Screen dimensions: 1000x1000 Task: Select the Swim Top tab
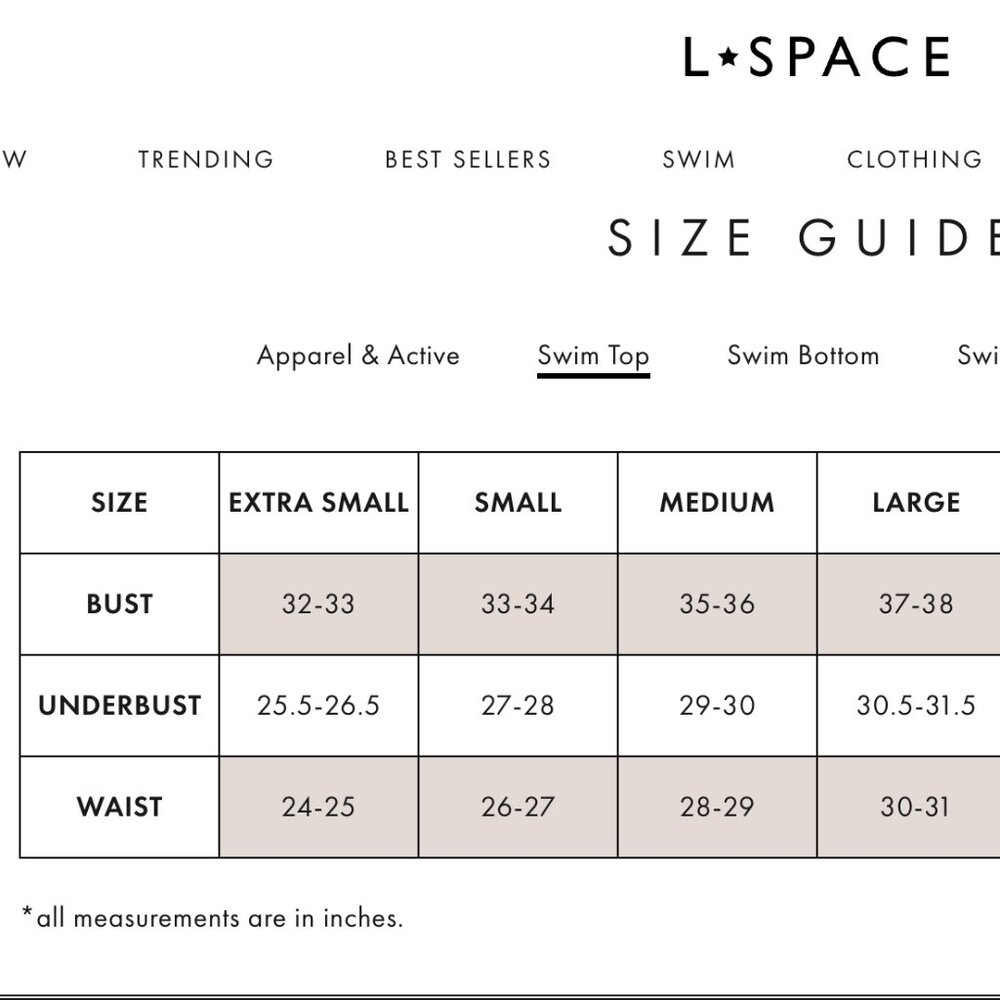click(x=593, y=357)
